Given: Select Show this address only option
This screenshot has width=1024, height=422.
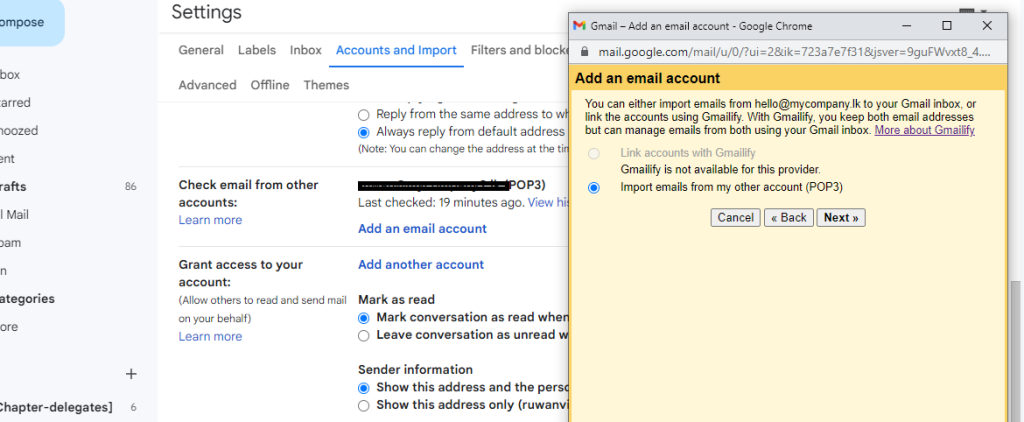Looking at the screenshot, I should (364, 406).
